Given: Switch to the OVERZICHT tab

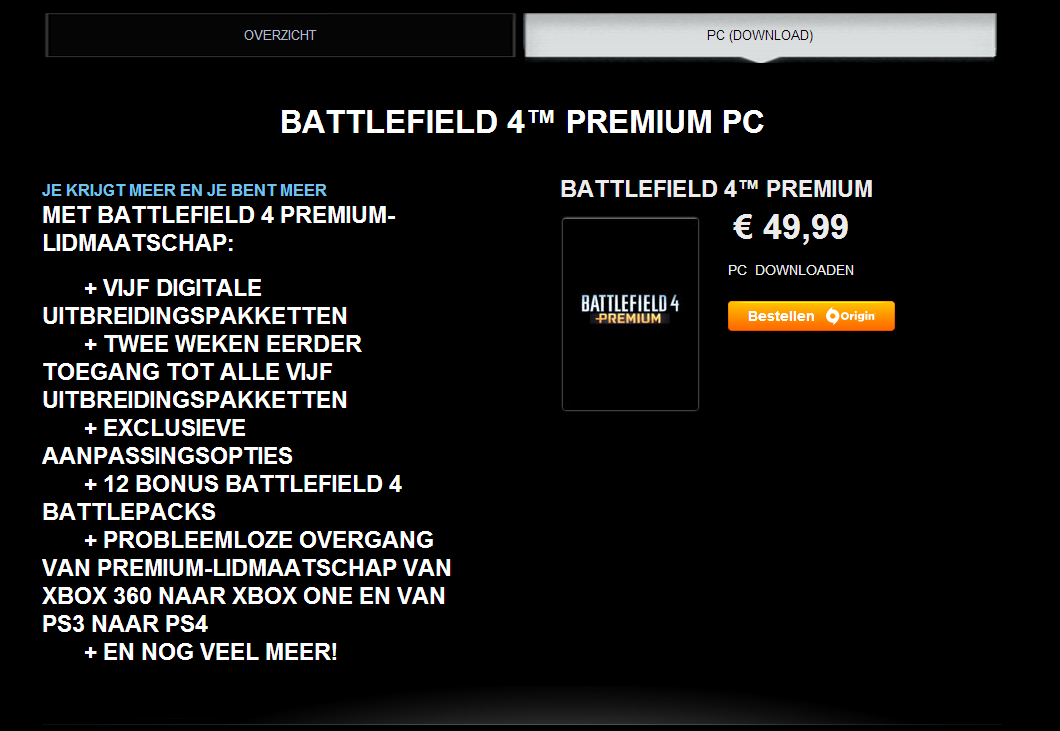Looking at the screenshot, I should (x=280, y=35).
